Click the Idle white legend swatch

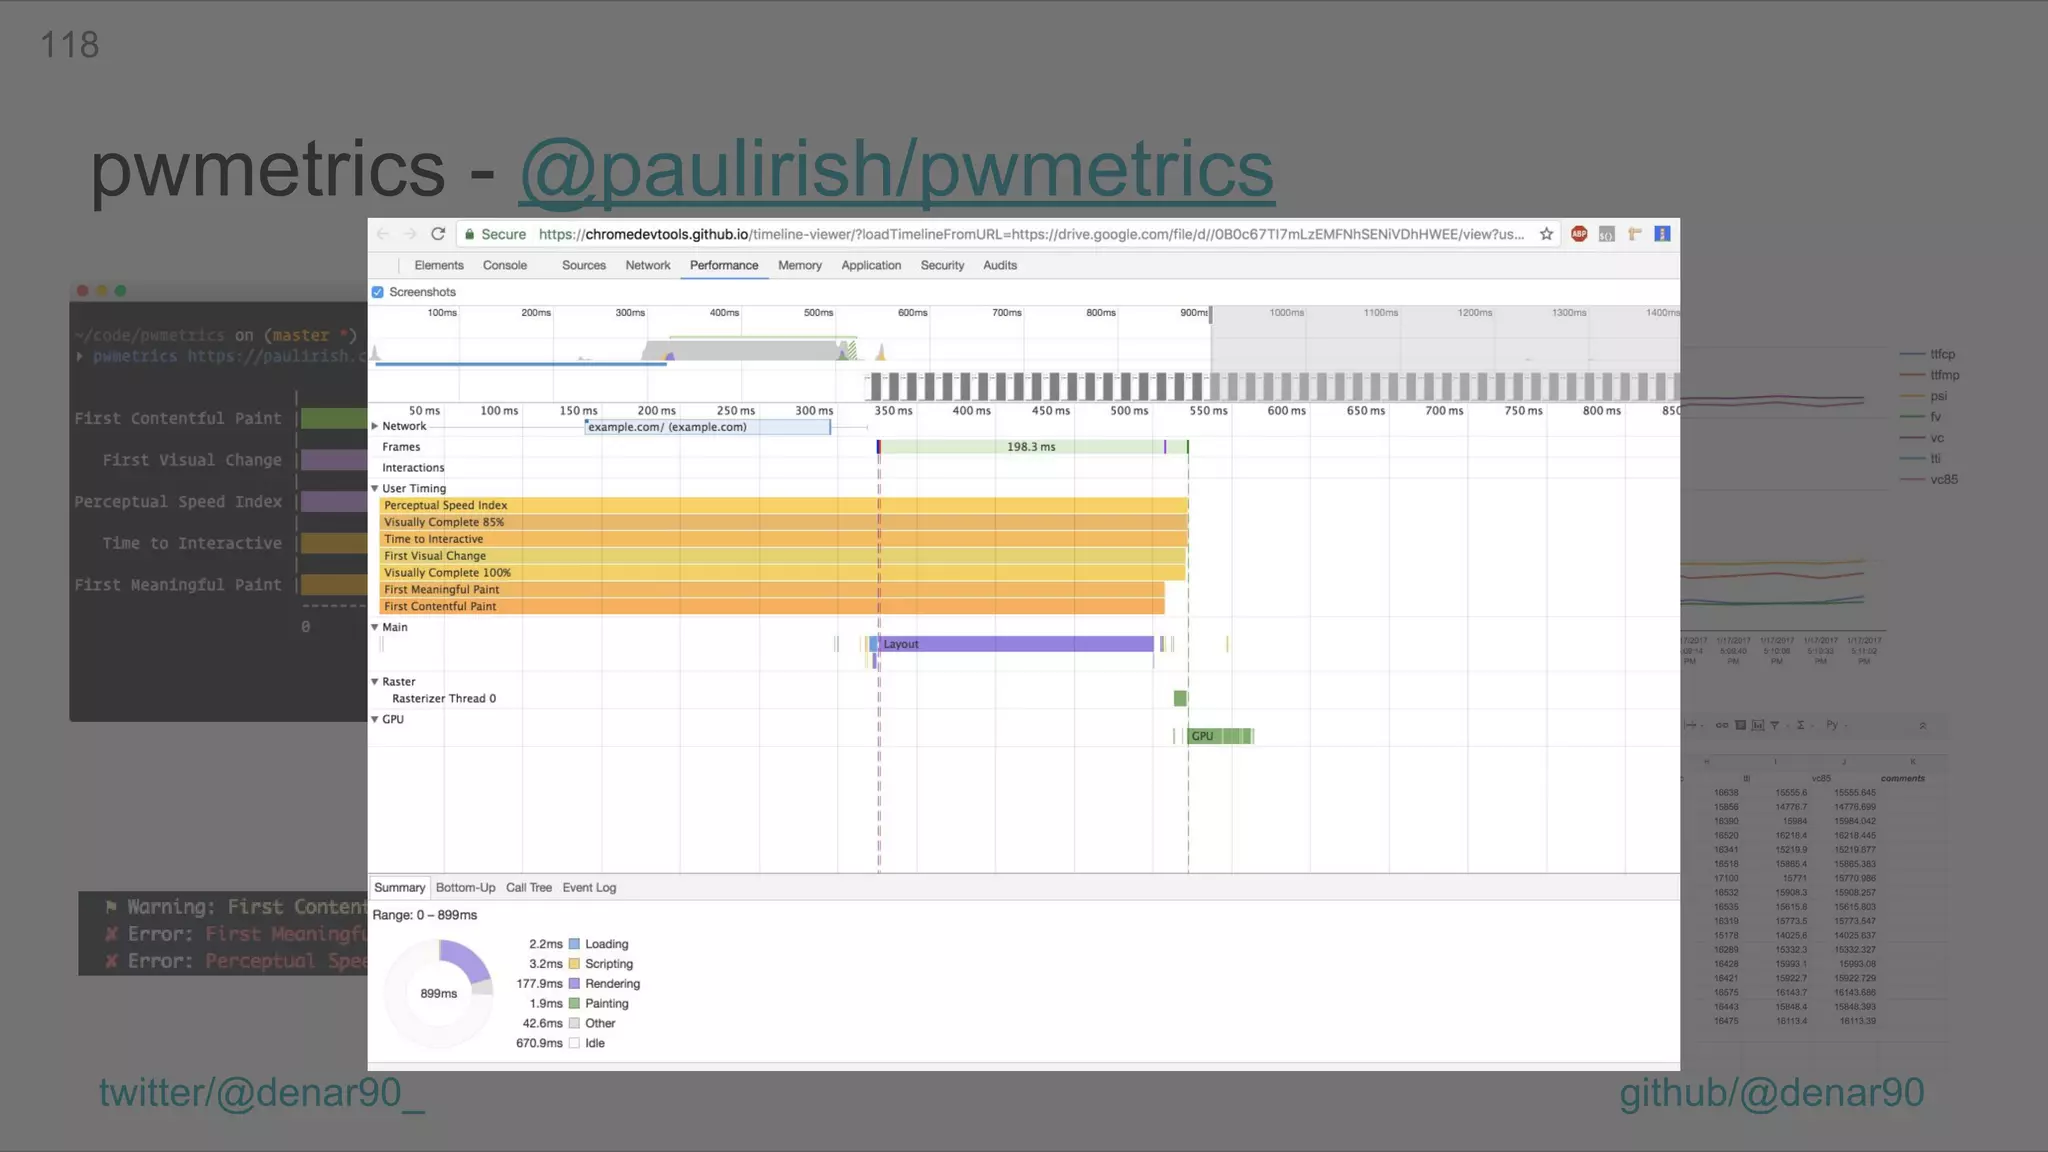click(x=575, y=1043)
